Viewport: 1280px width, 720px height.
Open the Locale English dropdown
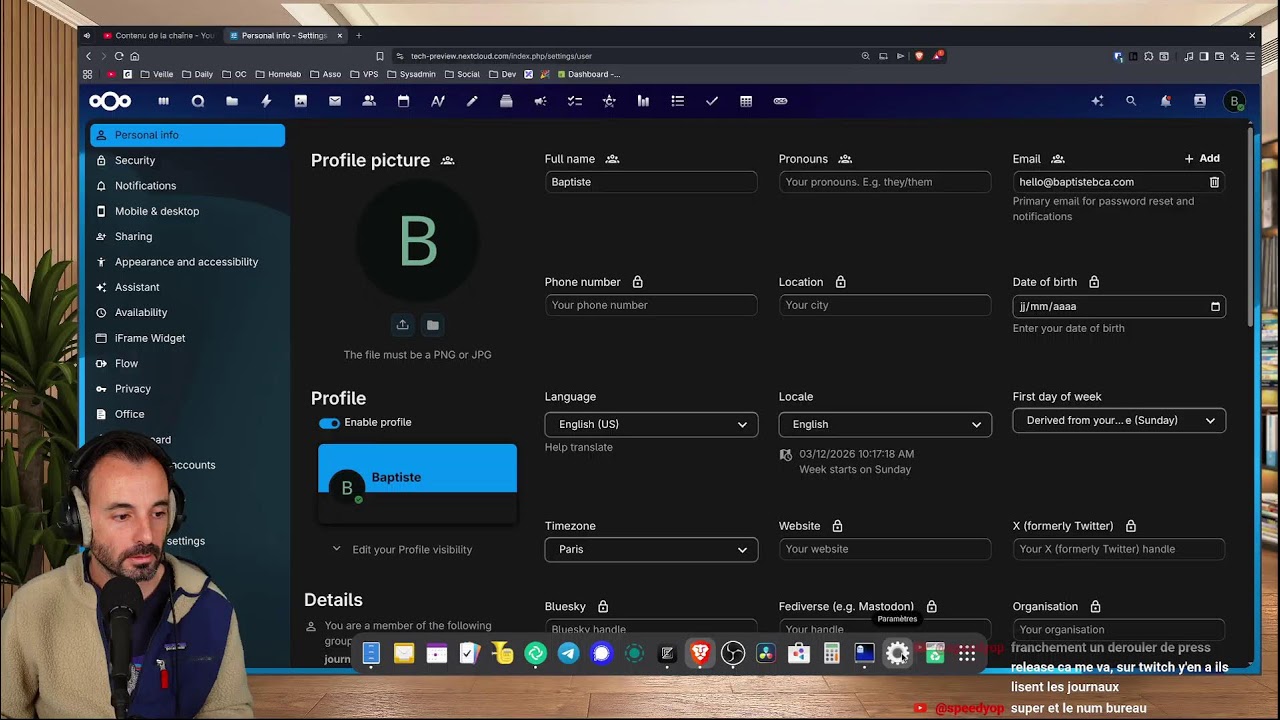tap(885, 424)
